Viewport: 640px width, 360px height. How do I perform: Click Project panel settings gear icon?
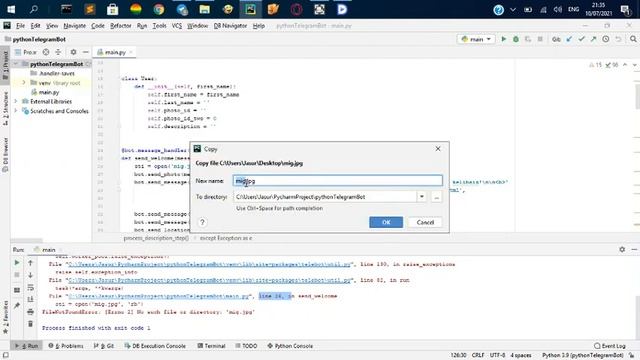[73, 52]
